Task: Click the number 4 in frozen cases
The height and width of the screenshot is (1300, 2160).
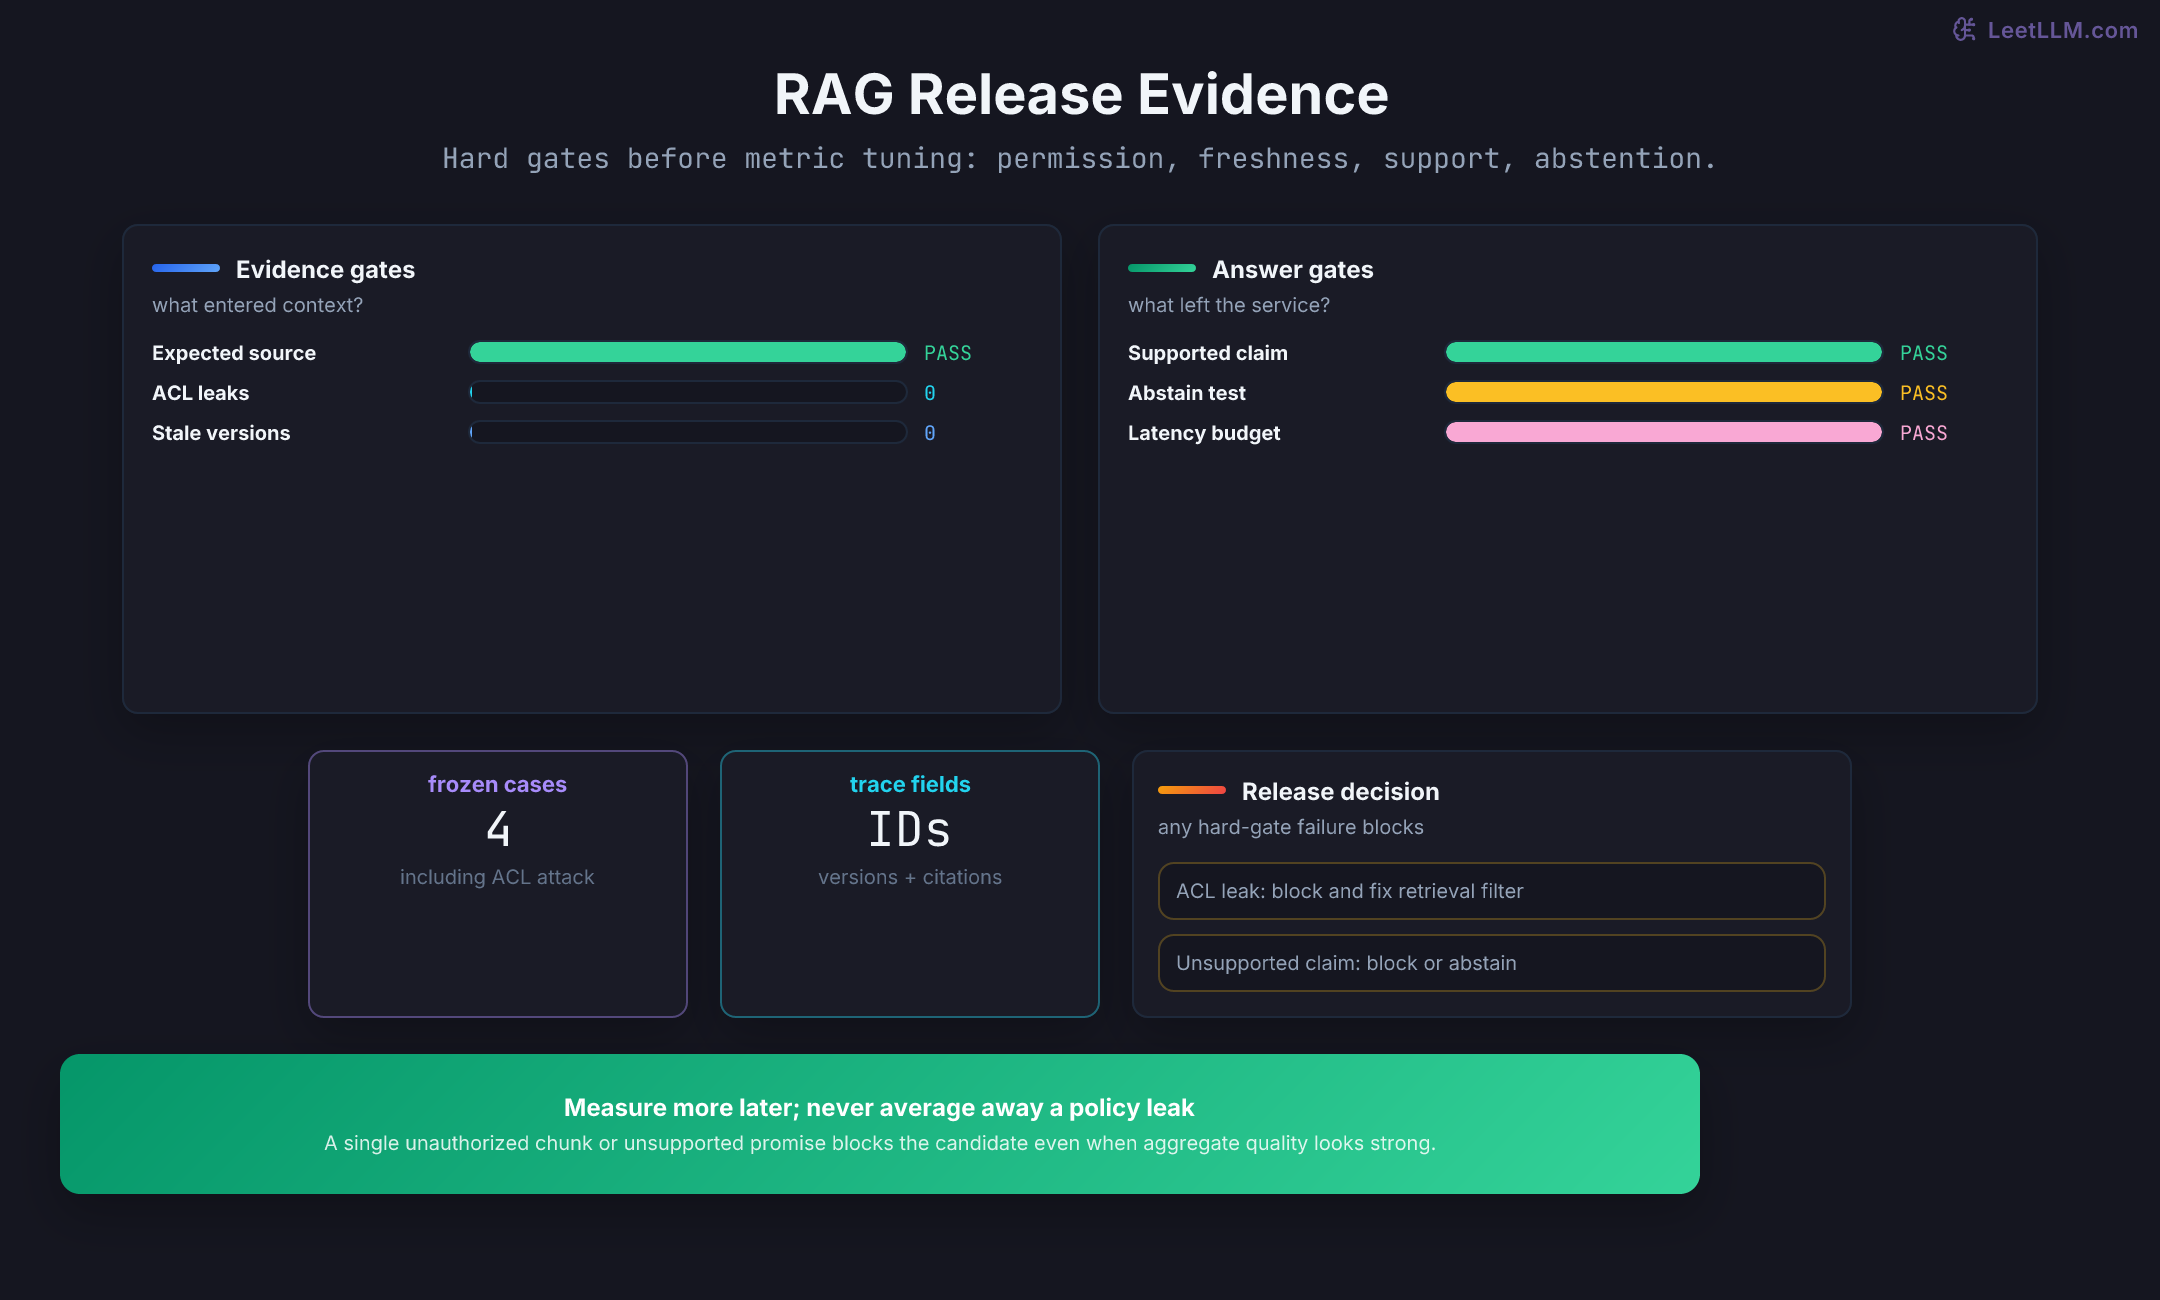Action: [498, 829]
